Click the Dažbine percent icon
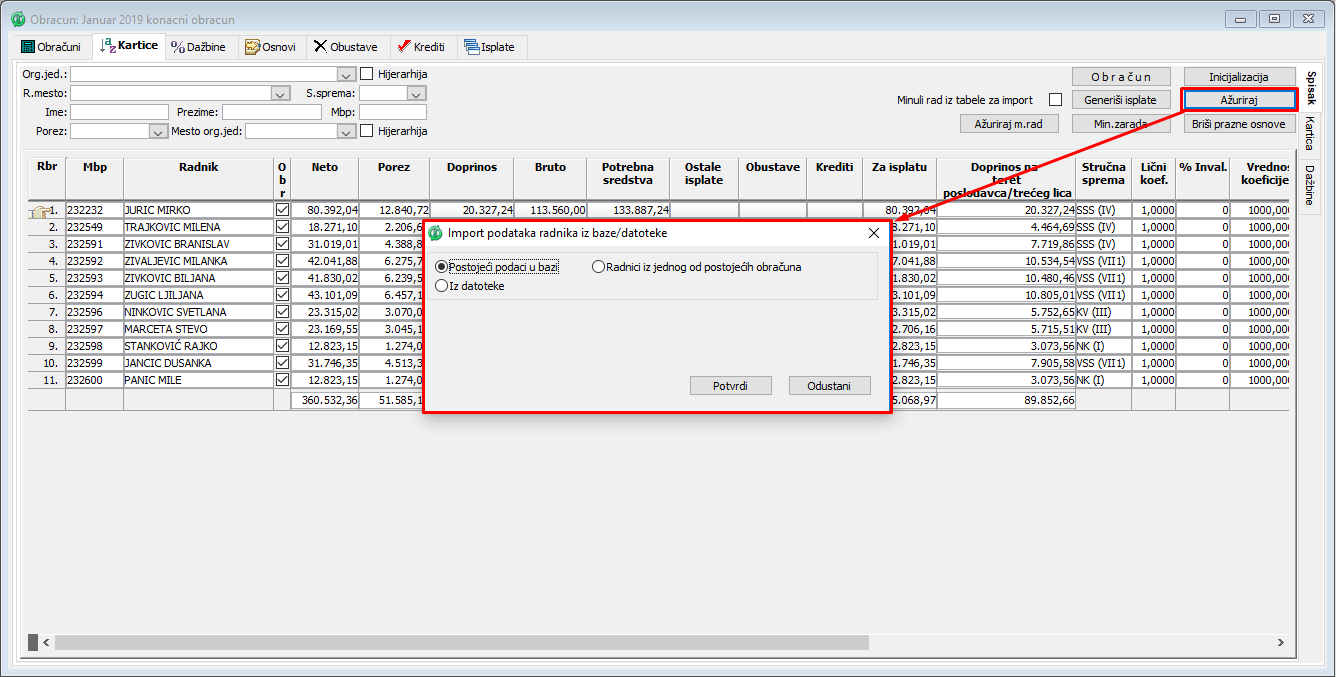Image resolution: width=1336 pixels, height=677 pixels. tap(178, 47)
